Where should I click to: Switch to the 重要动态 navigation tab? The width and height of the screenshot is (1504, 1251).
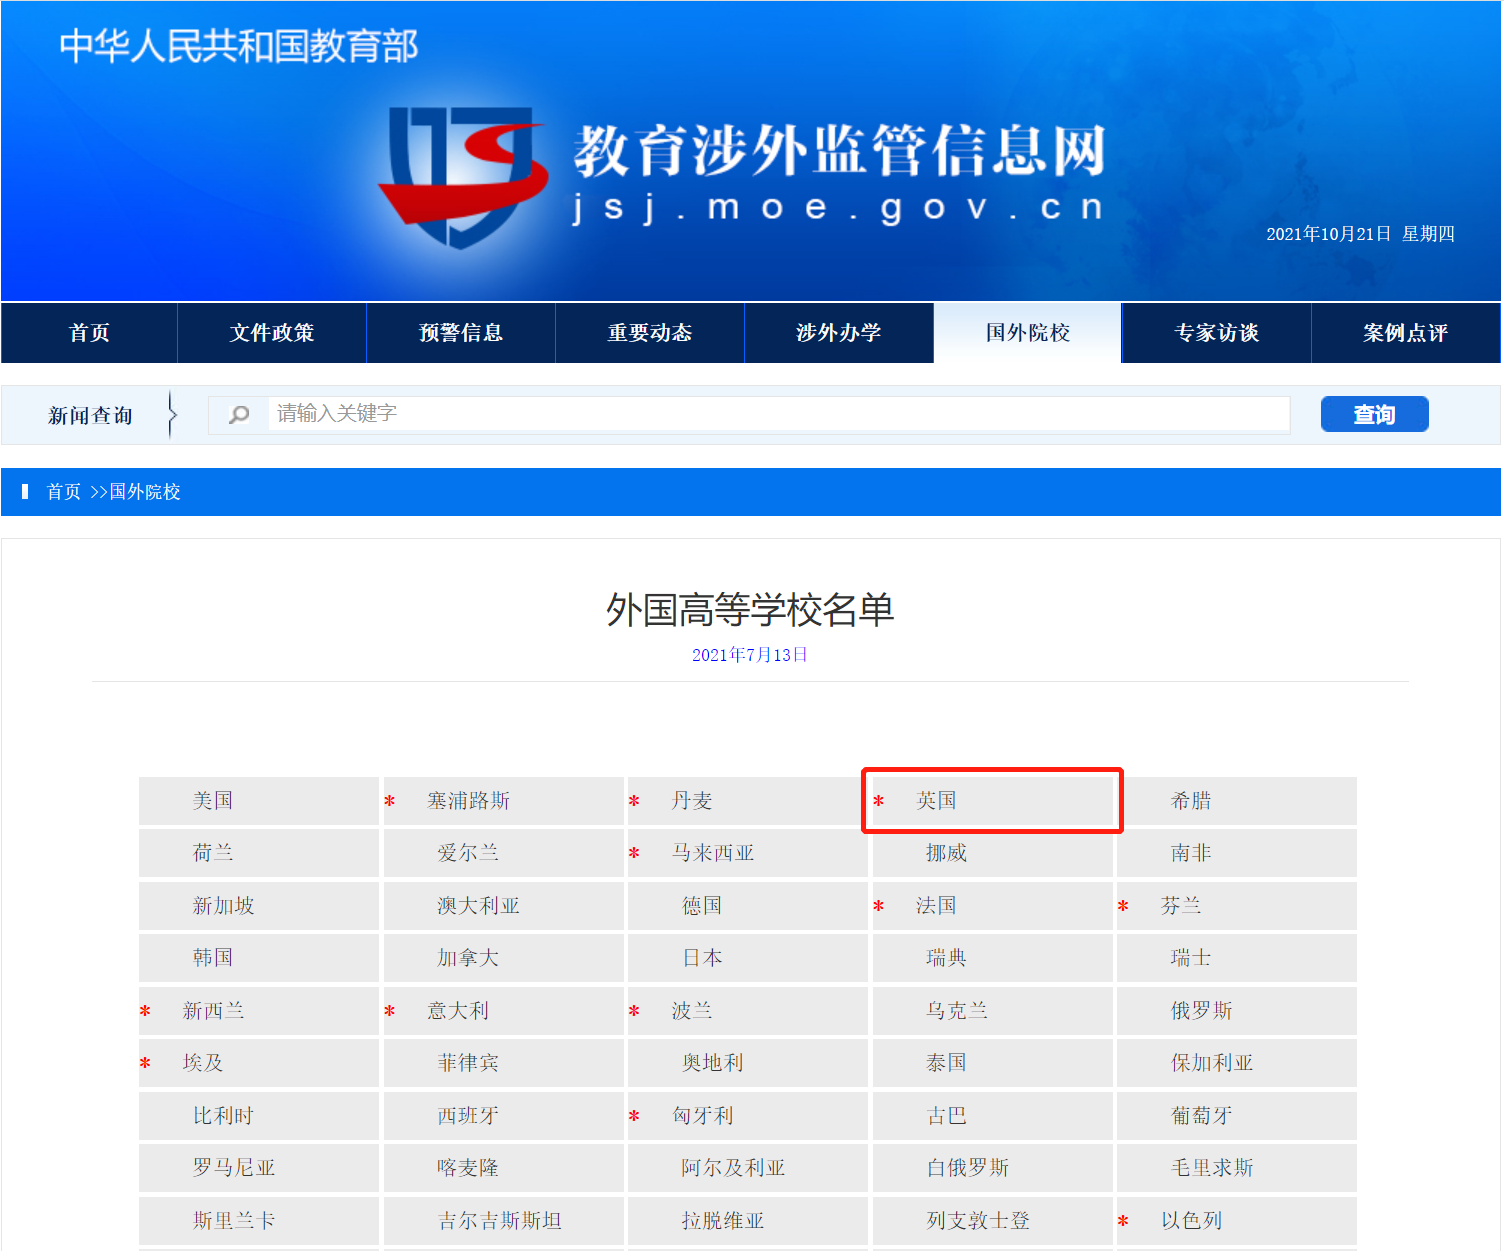650,333
